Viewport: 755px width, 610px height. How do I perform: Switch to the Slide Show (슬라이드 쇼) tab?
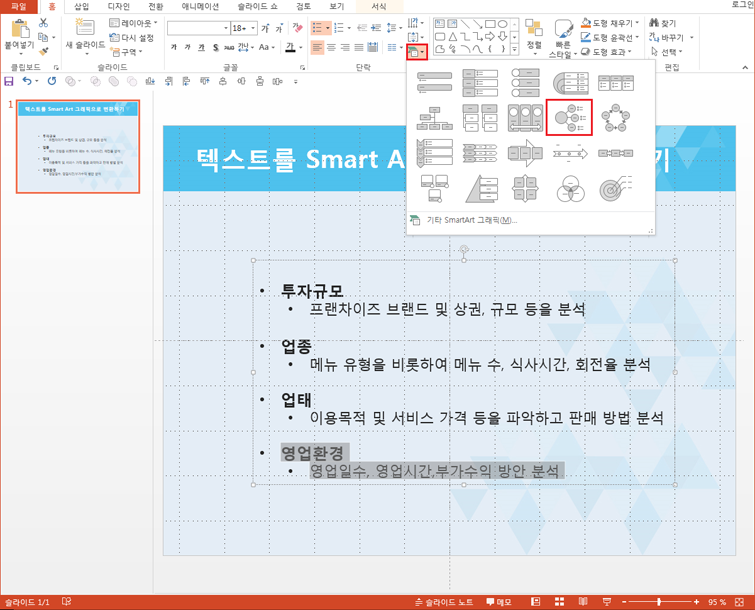tap(257, 6)
